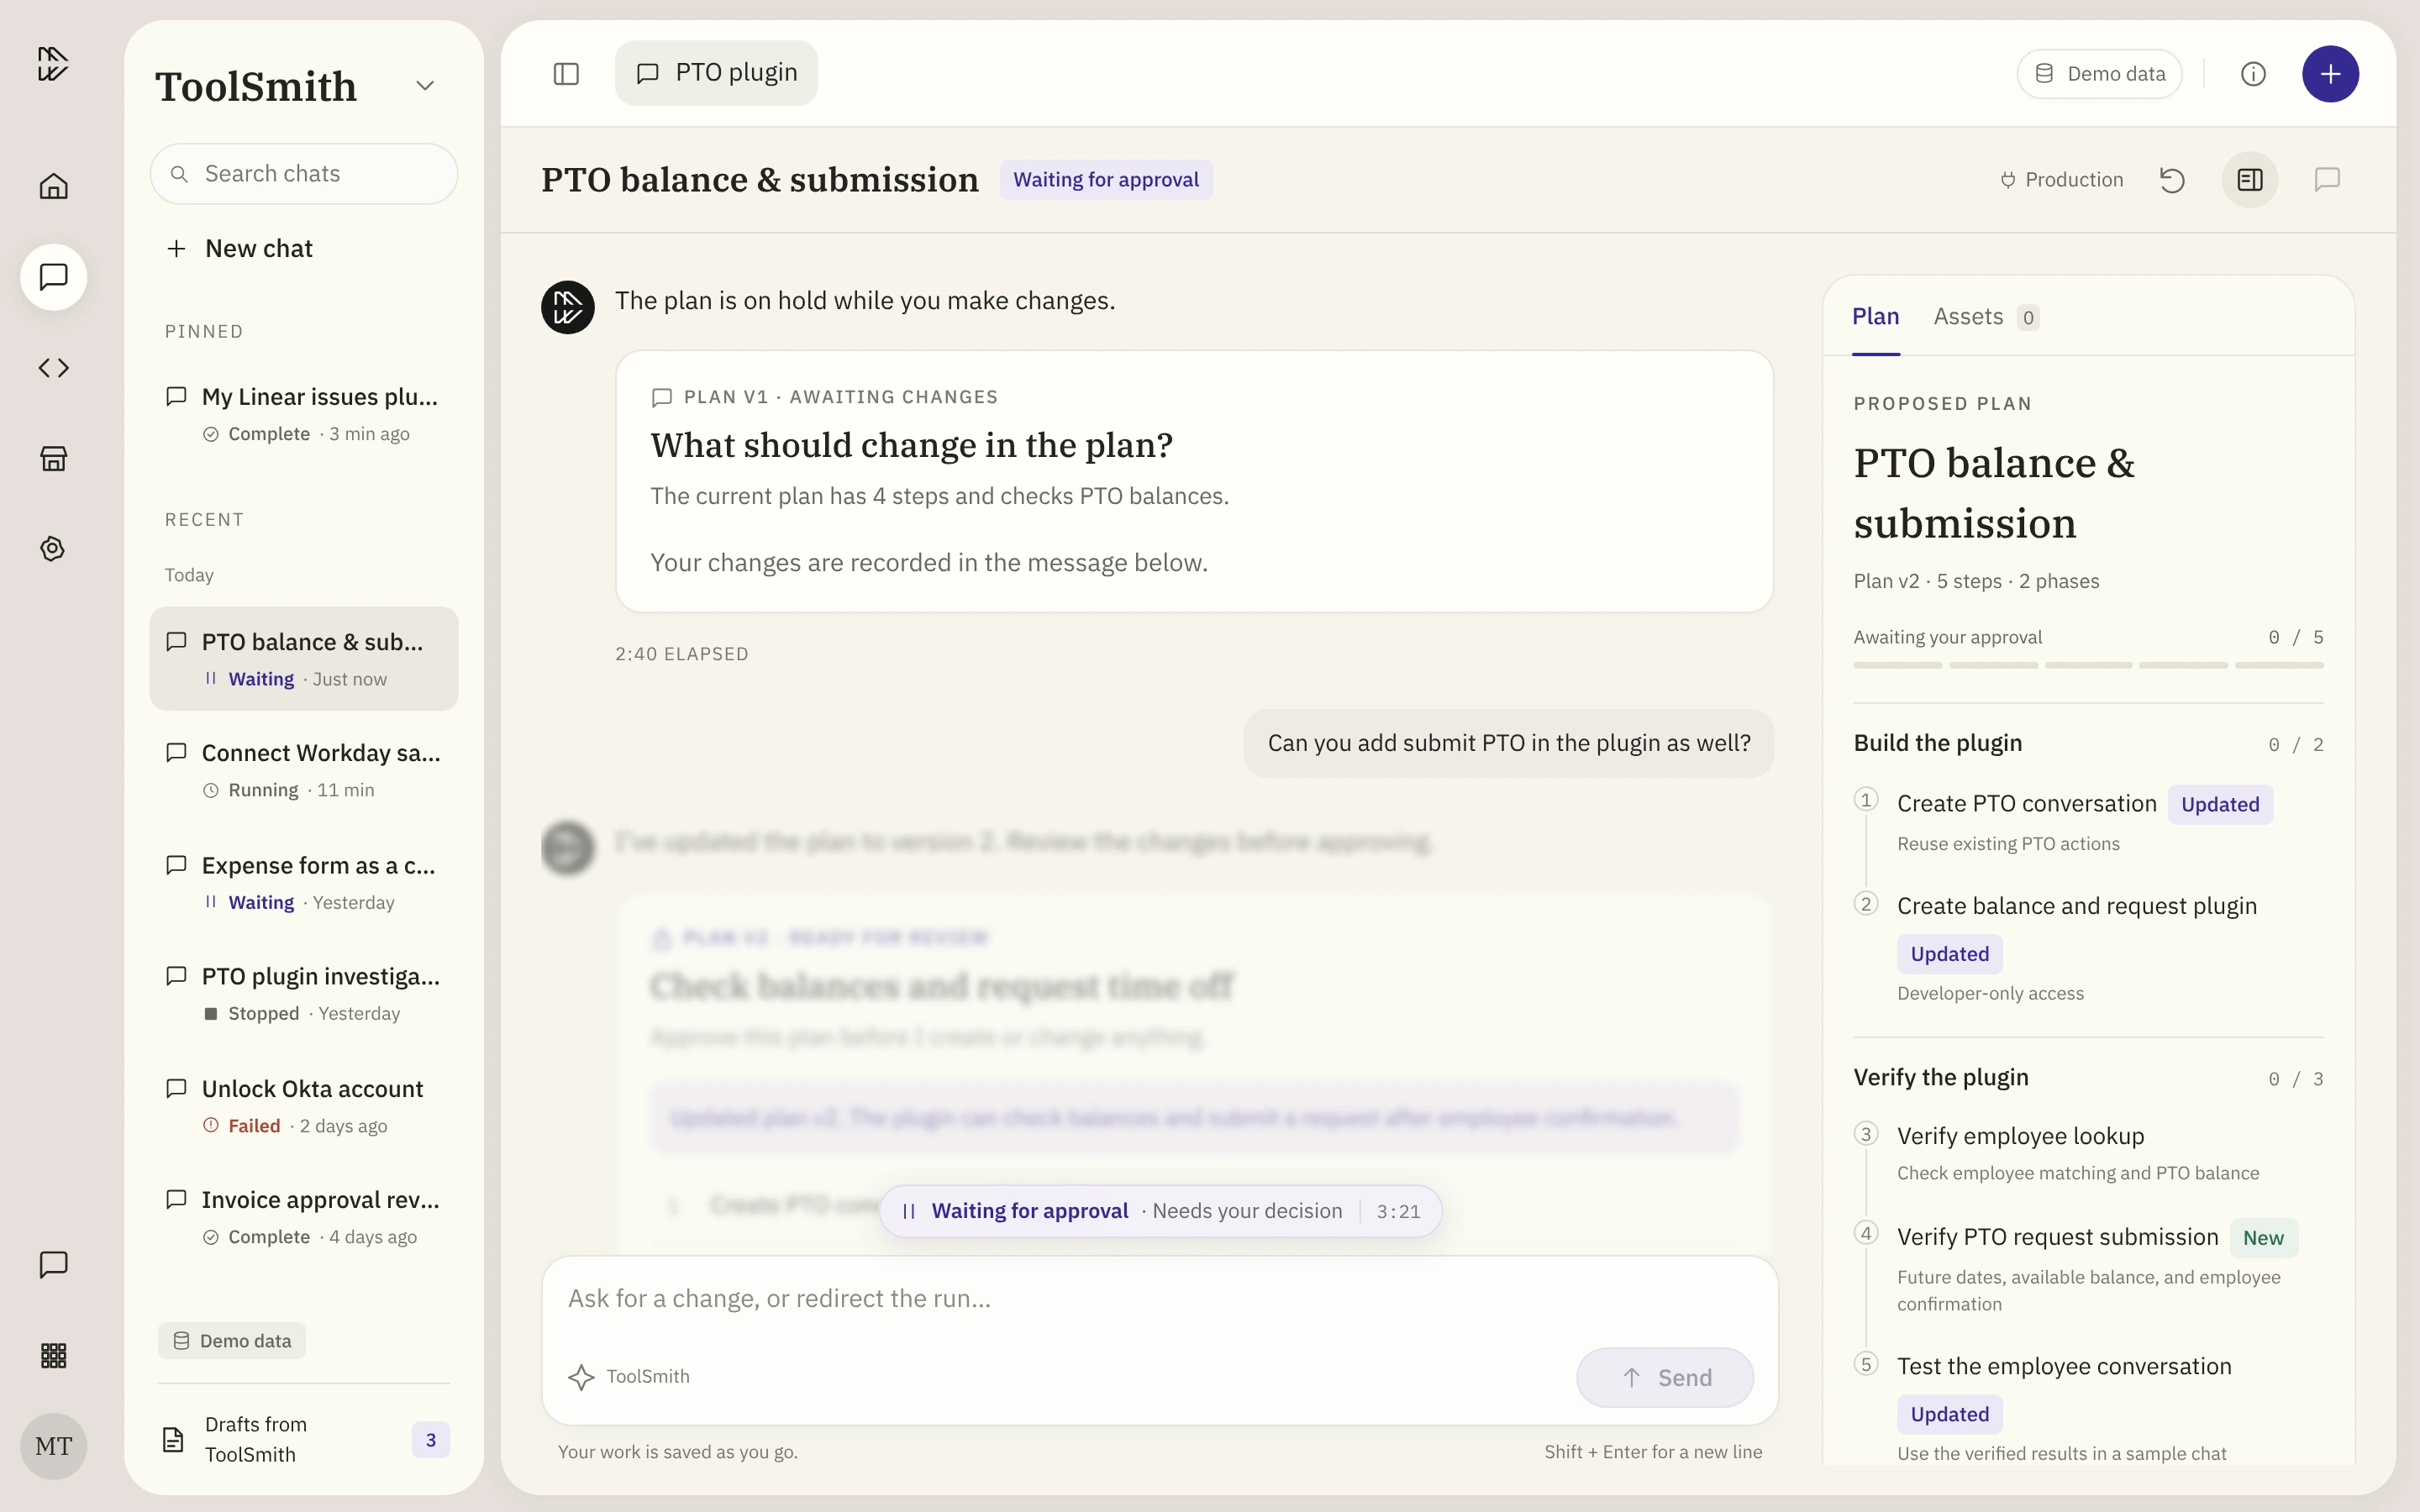Viewport: 2420px width, 1512px height.
Task: Open the Production environment selector
Action: pyautogui.click(x=2062, y=180)
